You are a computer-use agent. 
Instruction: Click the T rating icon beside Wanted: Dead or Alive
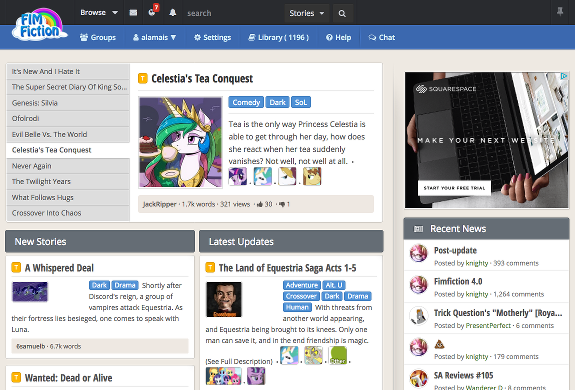point(16,377)
